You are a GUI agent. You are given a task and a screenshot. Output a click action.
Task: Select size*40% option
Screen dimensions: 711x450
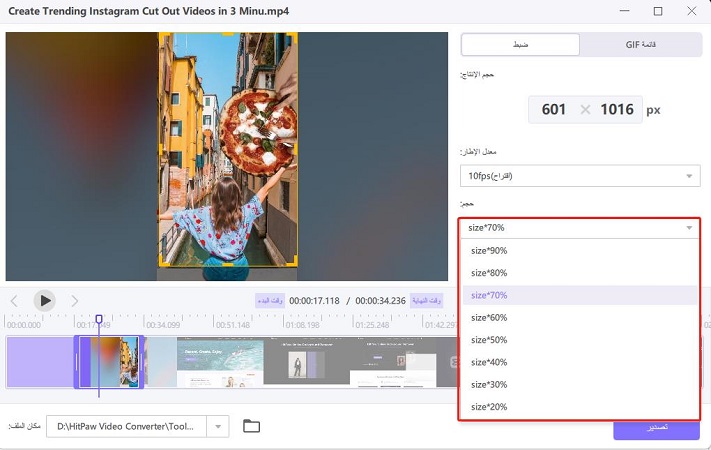(580, 362)
